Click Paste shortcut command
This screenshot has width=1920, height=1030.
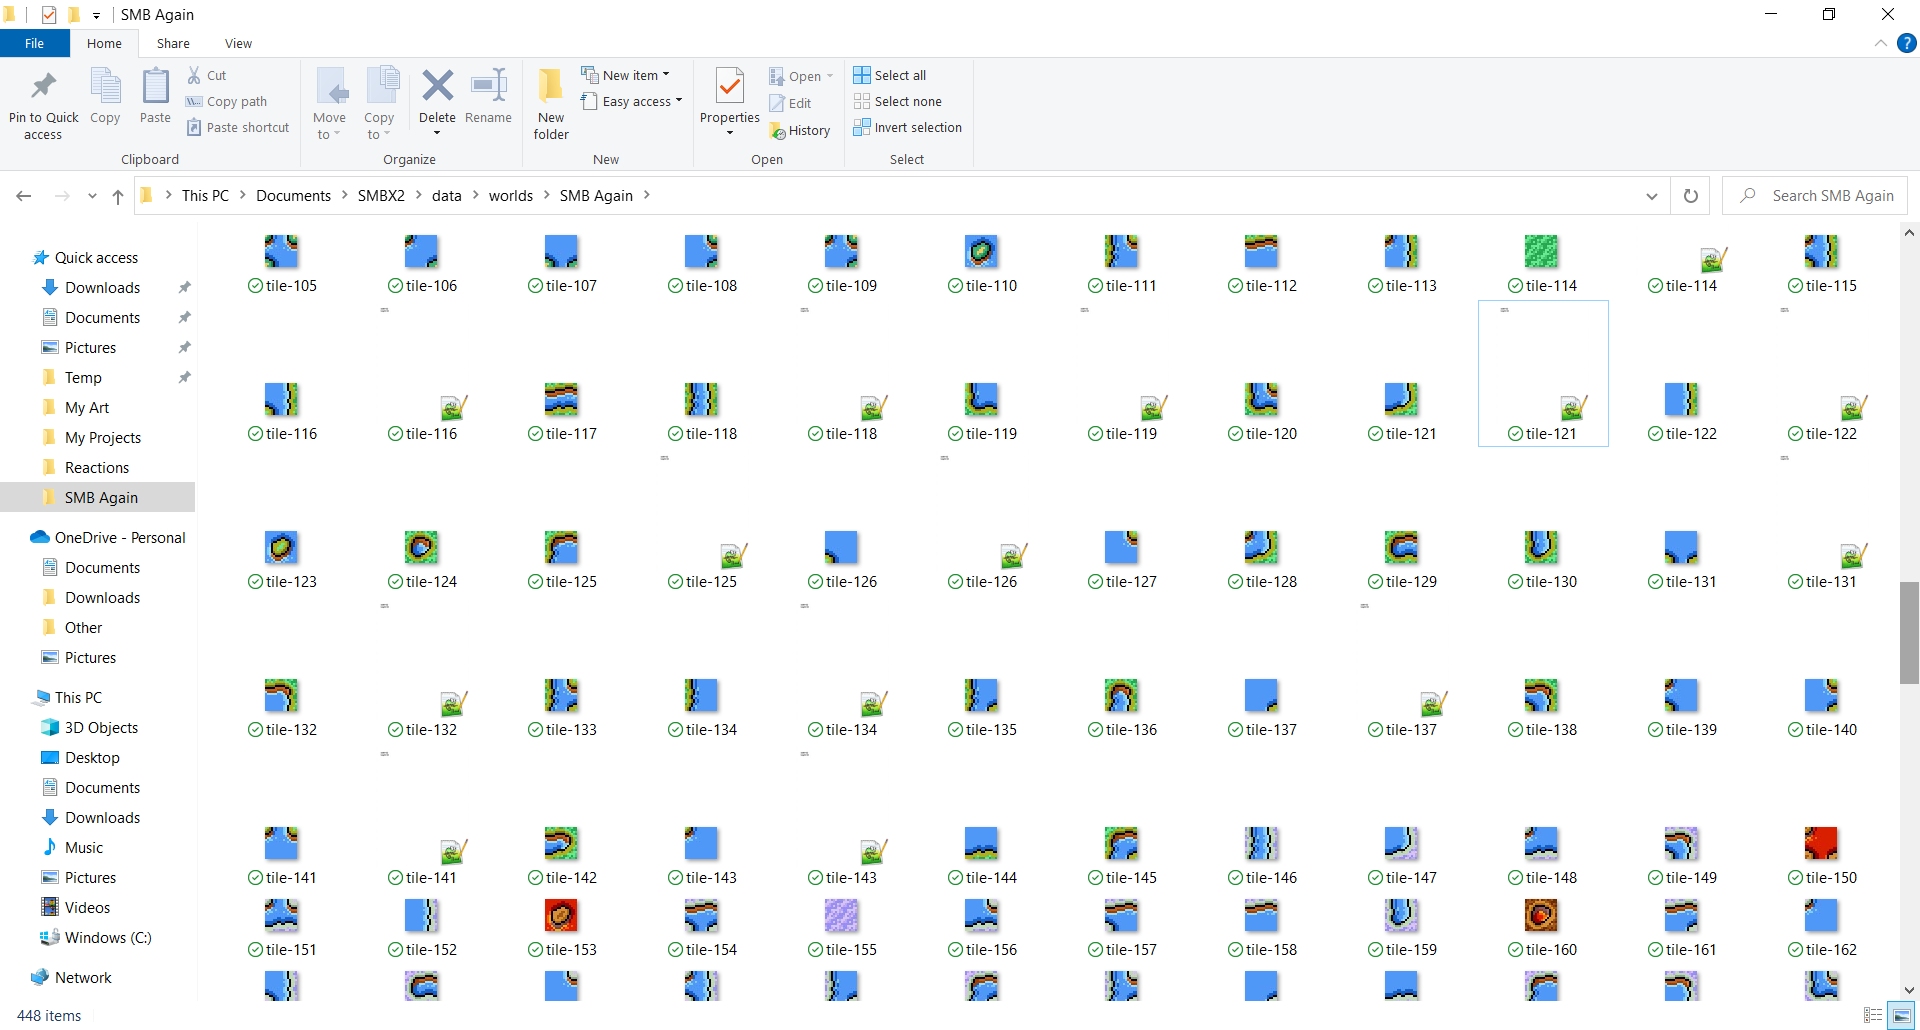click(x=238, y=127)
